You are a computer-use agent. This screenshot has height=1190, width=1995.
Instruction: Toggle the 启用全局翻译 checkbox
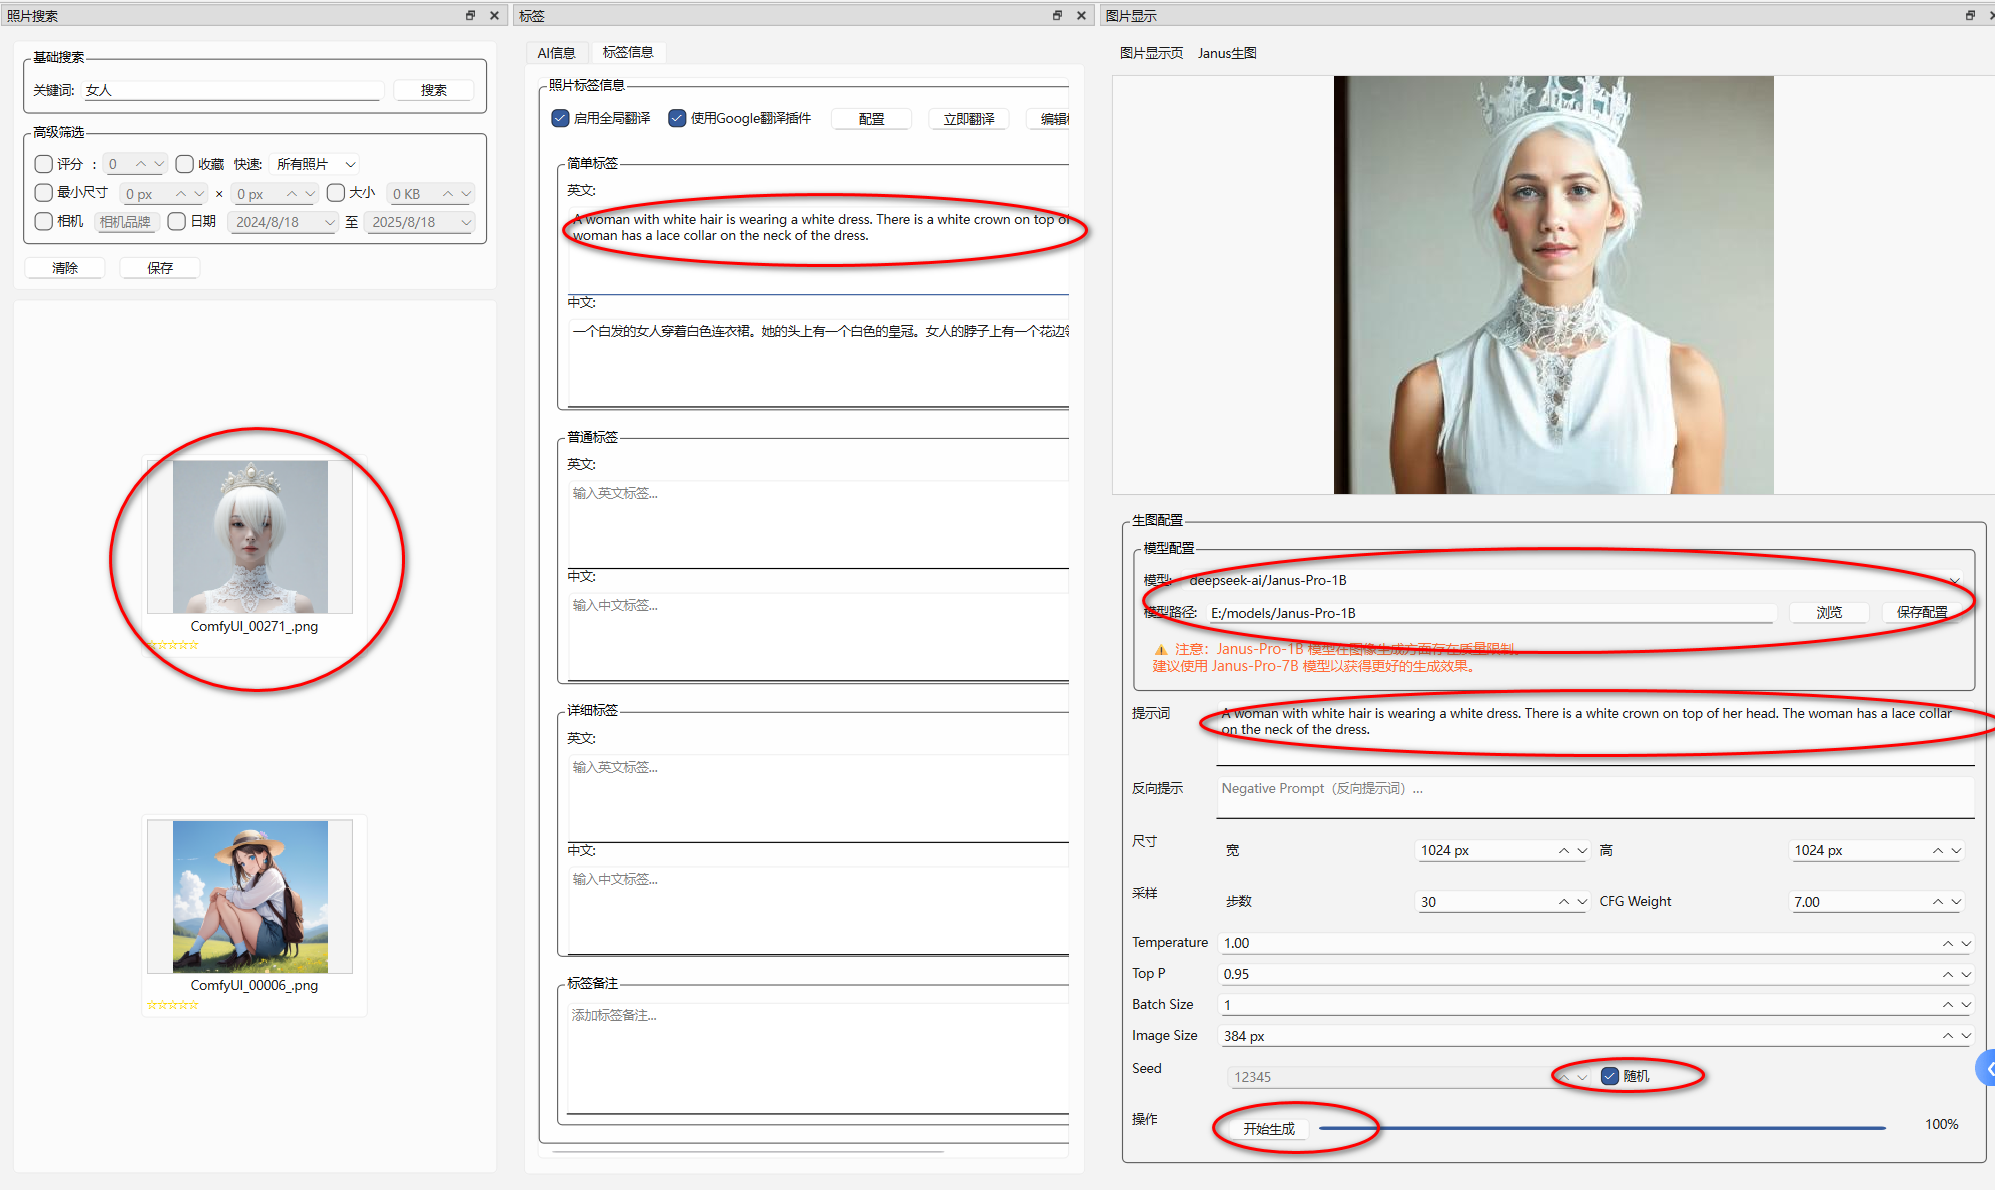click(x=561, y=118)
